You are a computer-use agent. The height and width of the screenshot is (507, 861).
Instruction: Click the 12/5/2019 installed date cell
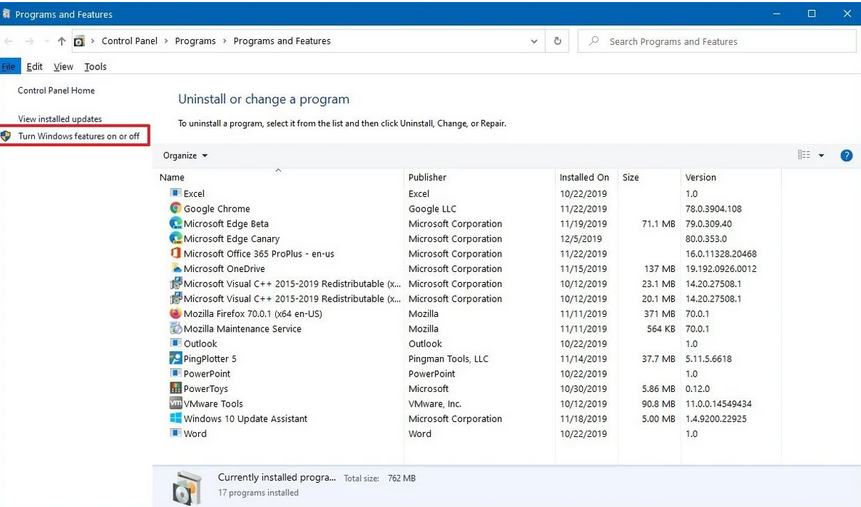pyautogui.click(x=581, y=238)
